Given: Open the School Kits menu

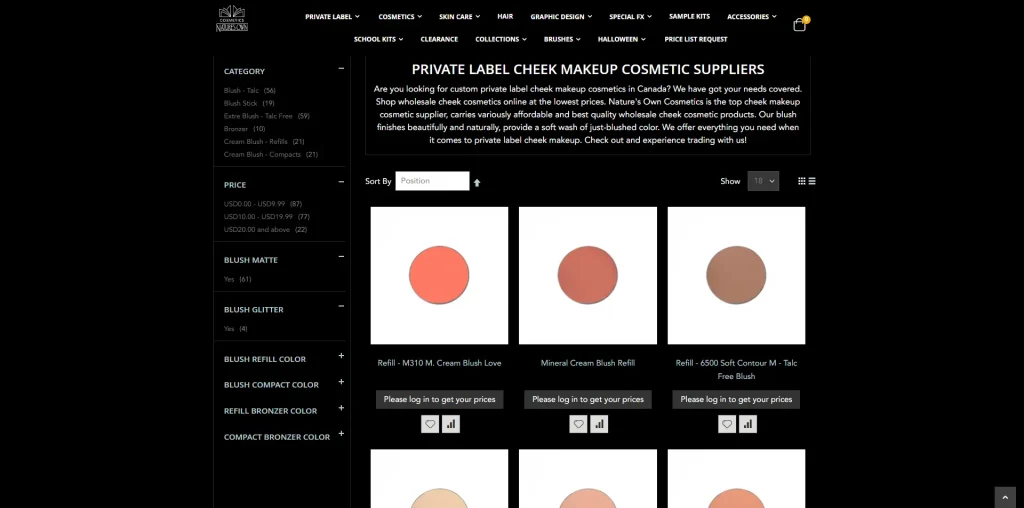Looking at the screenshot, I should click(x=379, y=39).
